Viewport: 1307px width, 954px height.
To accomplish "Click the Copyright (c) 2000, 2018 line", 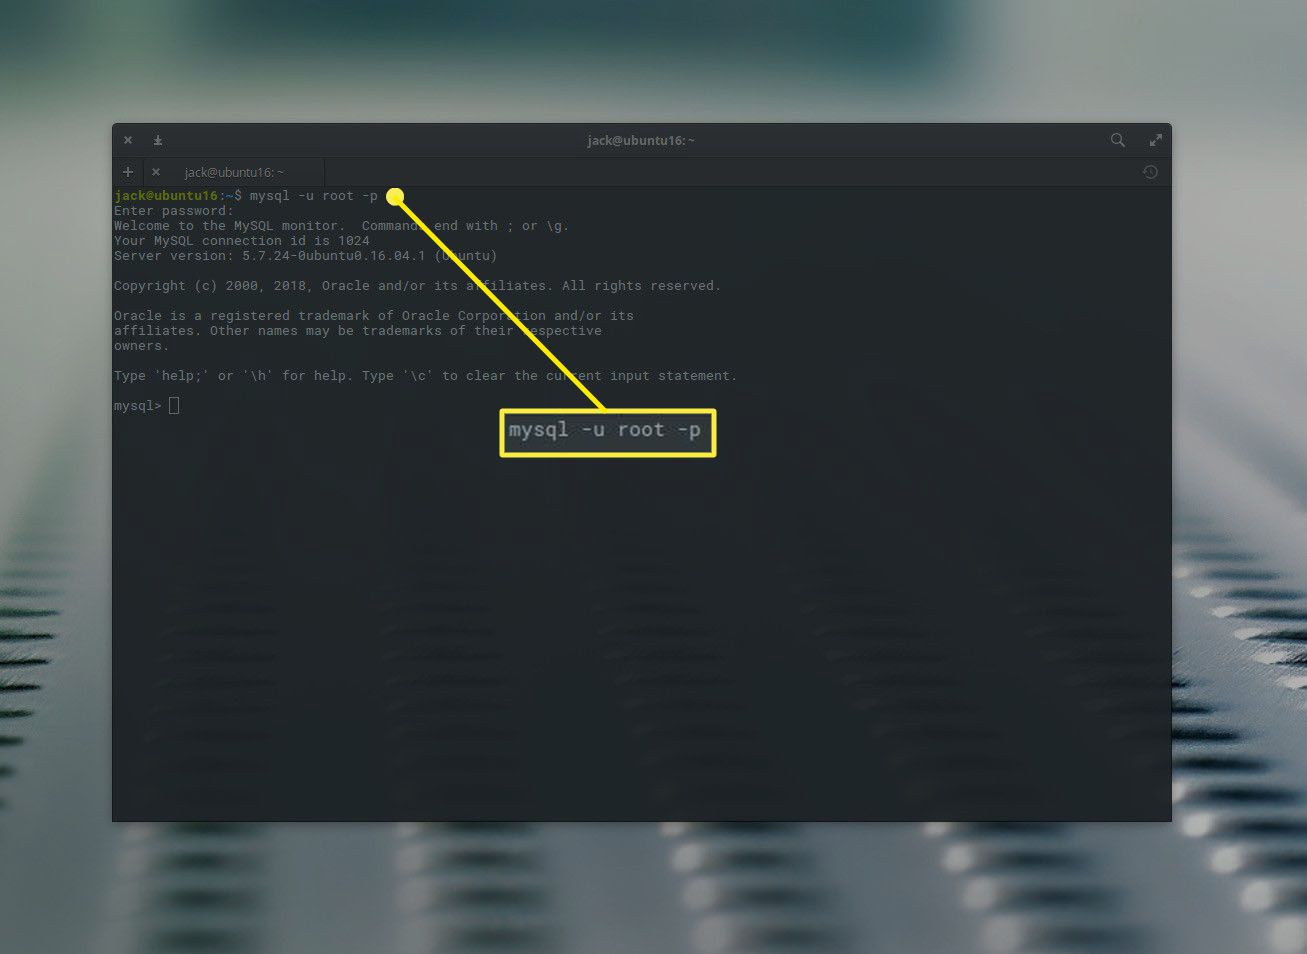I will (x=417, y=286).
